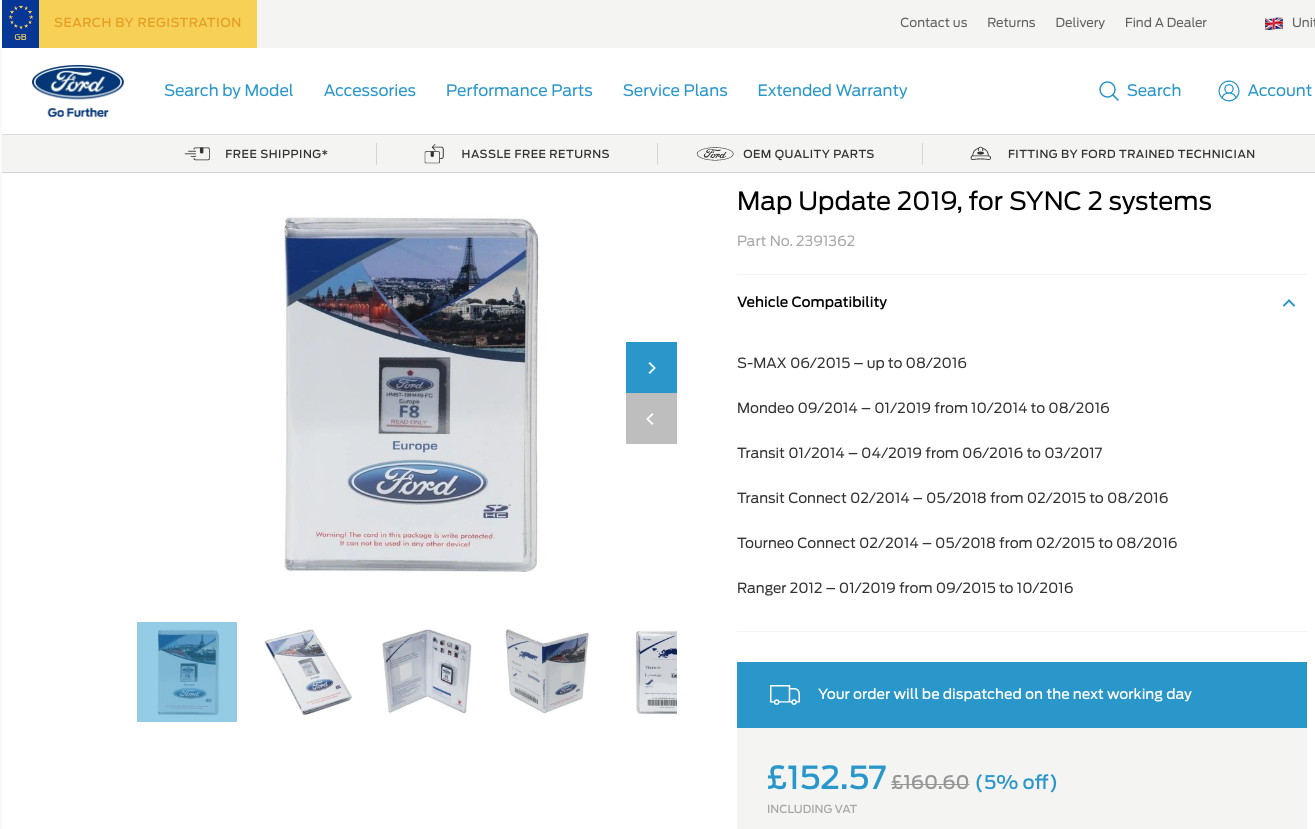Click the Ford oval OEM quality icon
1315x829 pixels.
pos(715,154)
